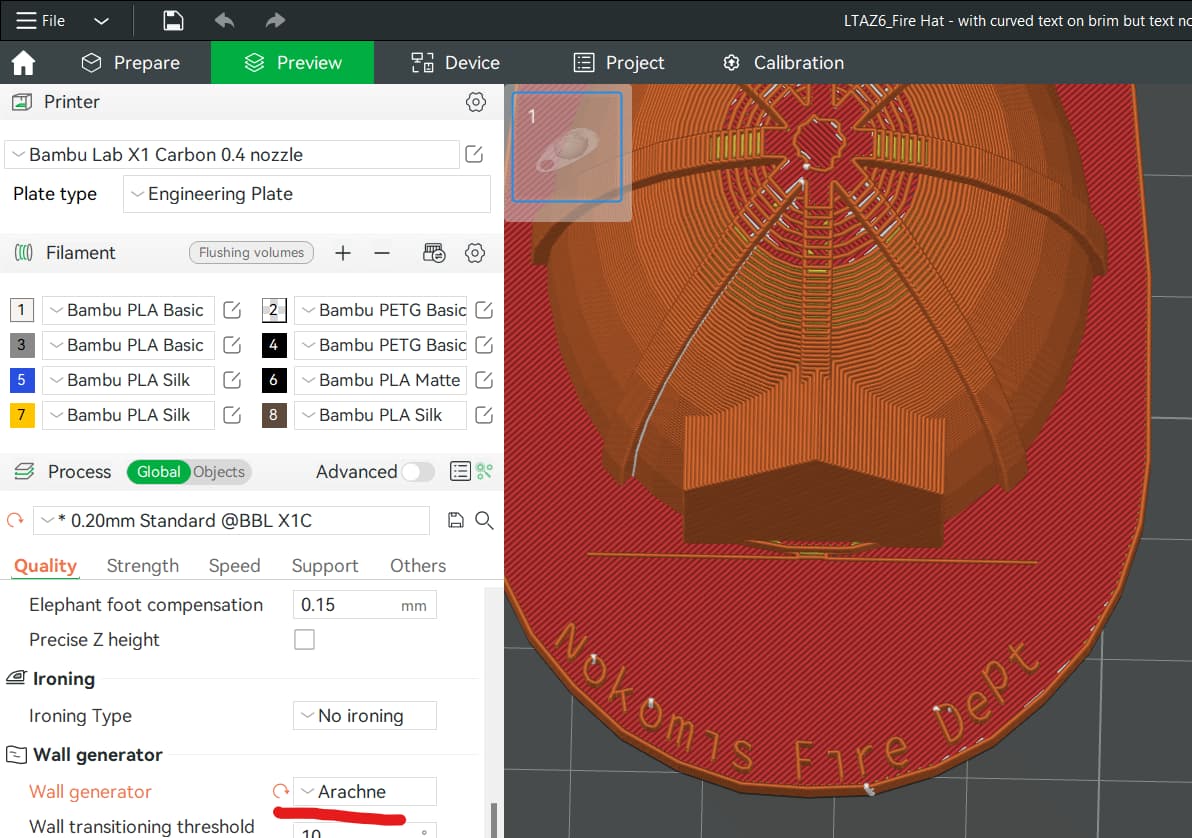The image size is (1192, 838).
Task: Click filament 5 blue color swatch
Action: 21,380
